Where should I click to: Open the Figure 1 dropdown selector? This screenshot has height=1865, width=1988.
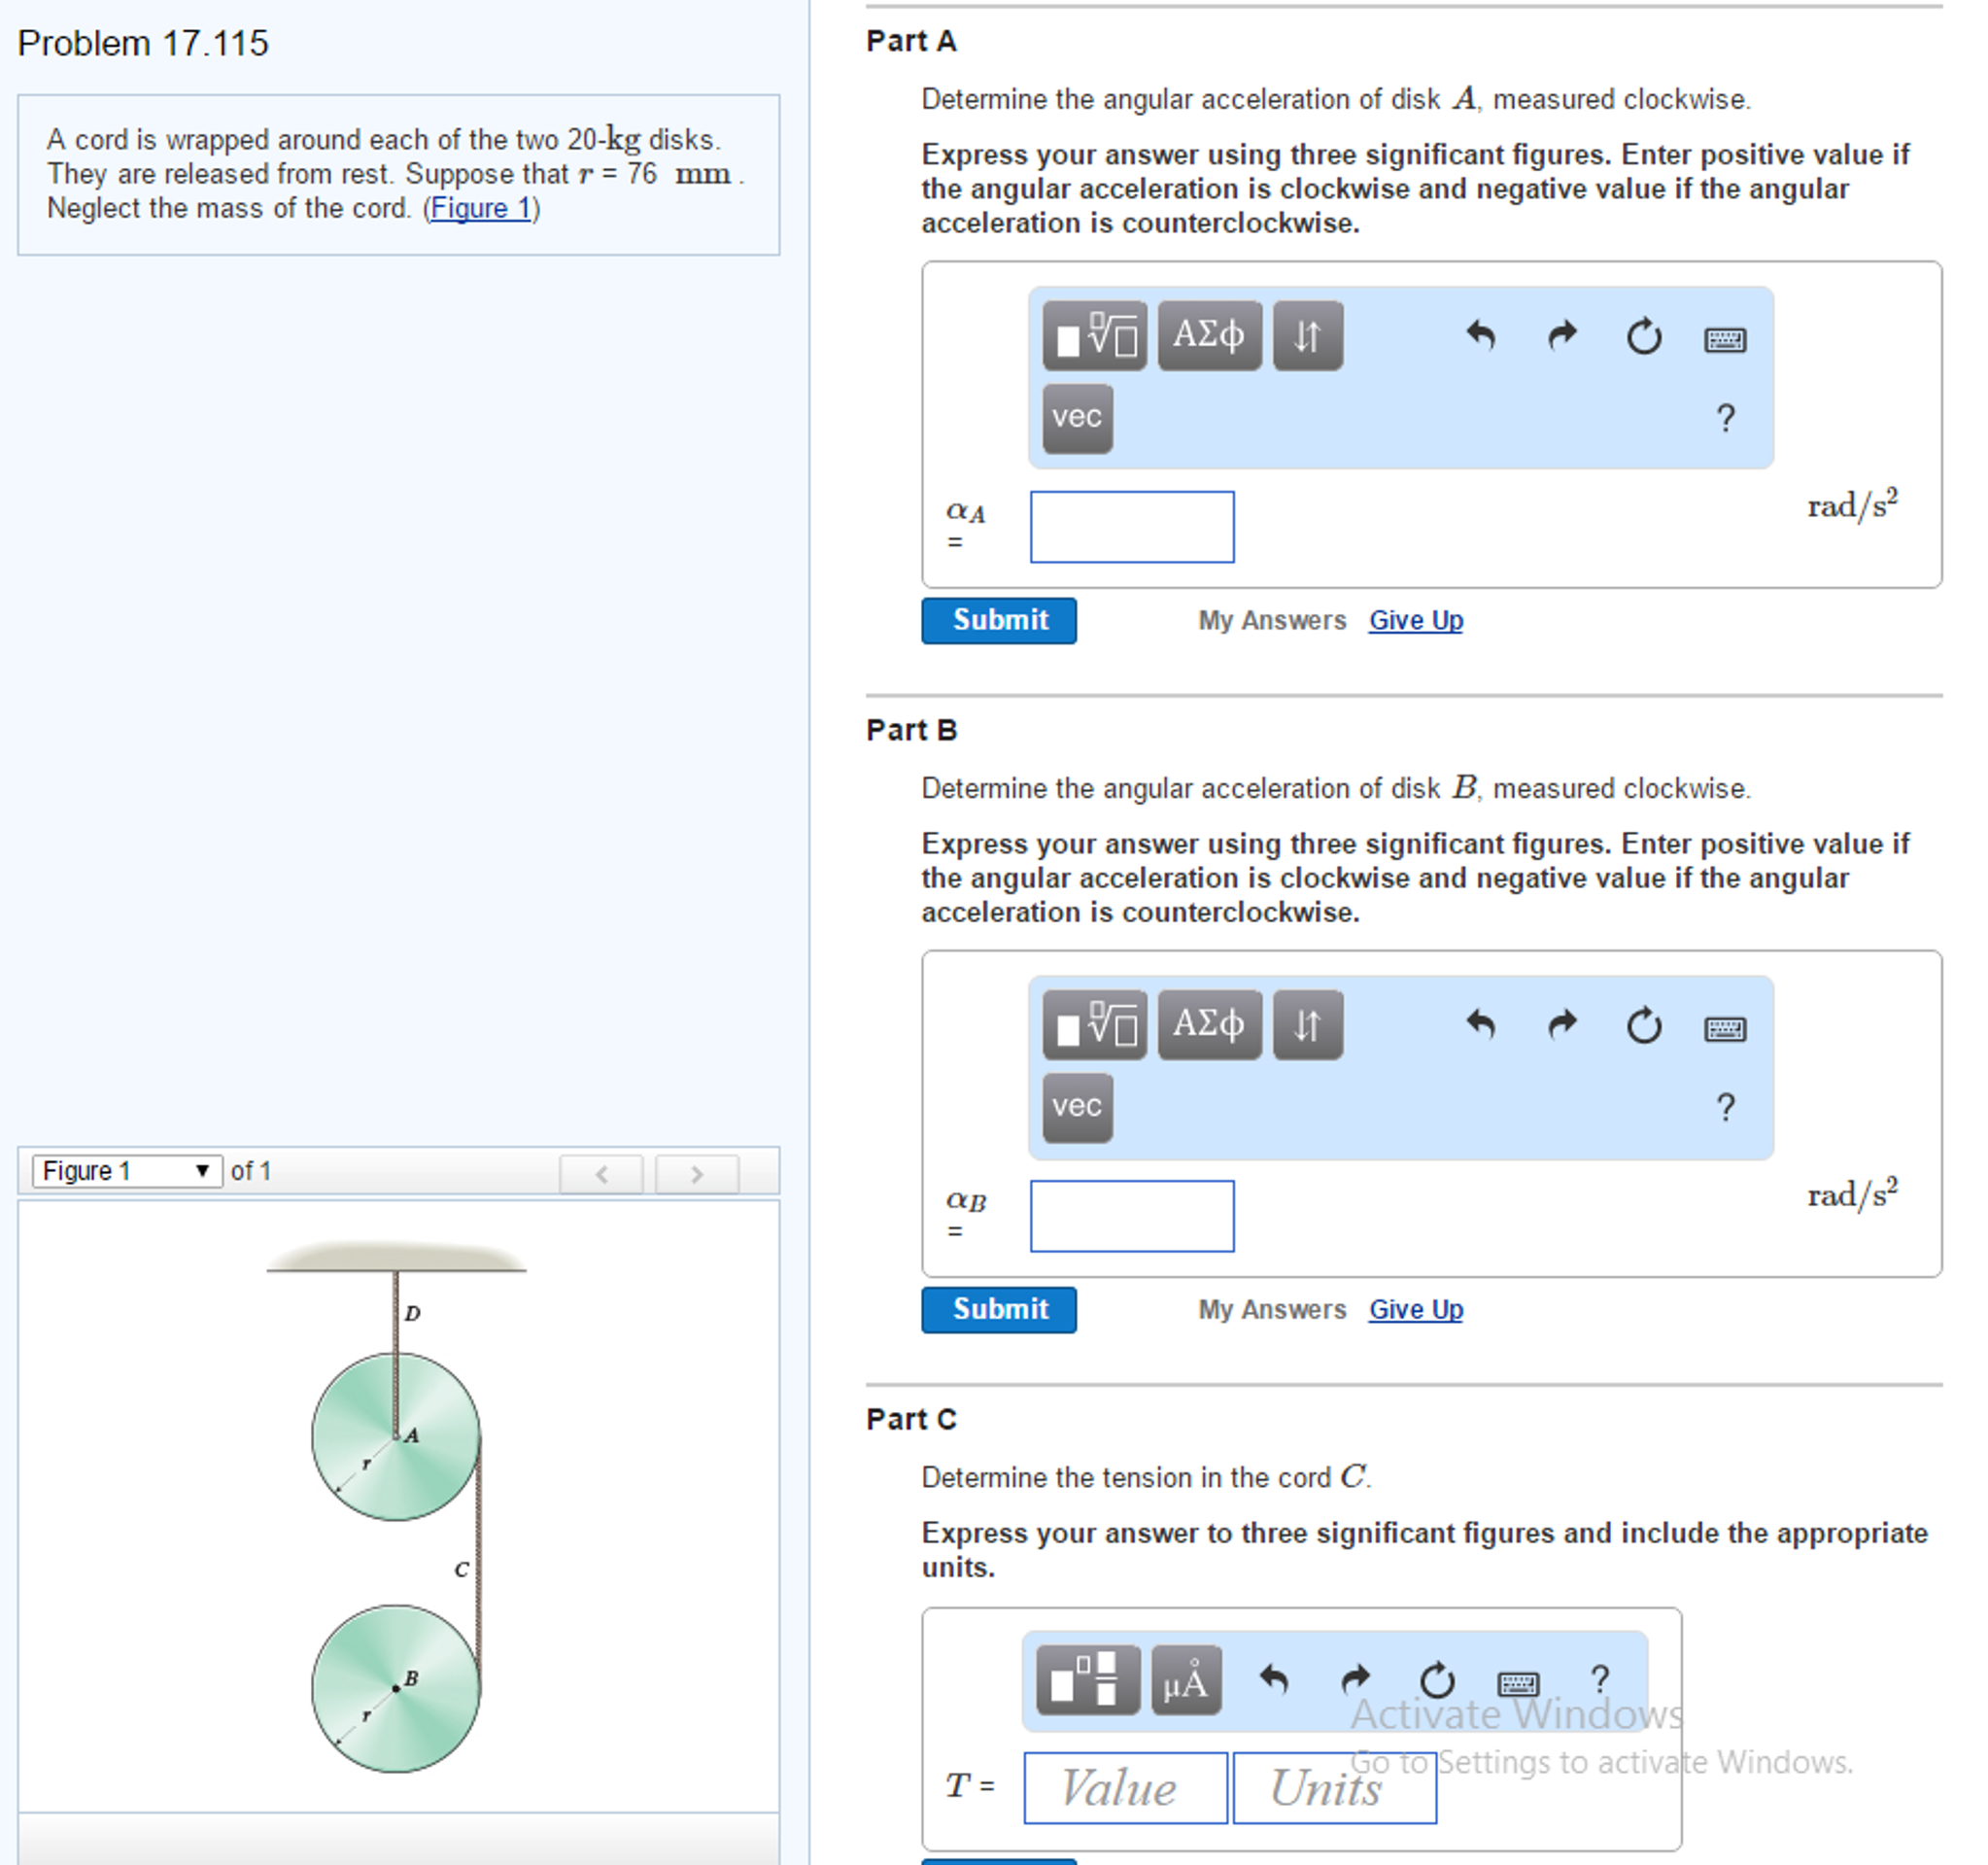(x=126, y=1171)
